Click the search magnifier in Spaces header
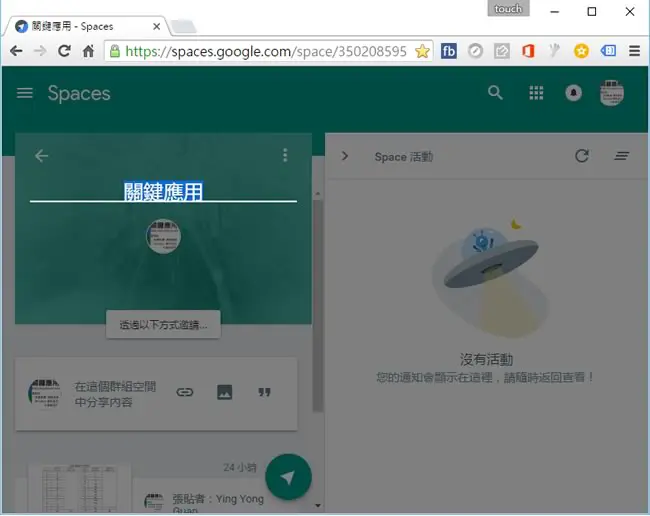650x516 pixels. [x=495, y=93]
